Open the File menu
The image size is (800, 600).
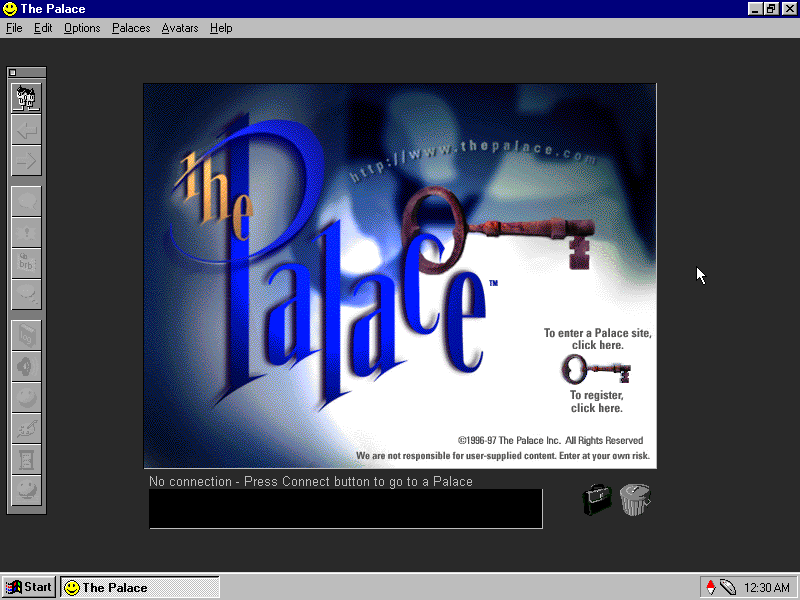[x=14, y=28]
